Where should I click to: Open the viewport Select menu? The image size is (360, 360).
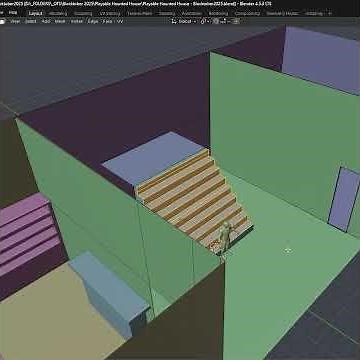click(31, 21)
